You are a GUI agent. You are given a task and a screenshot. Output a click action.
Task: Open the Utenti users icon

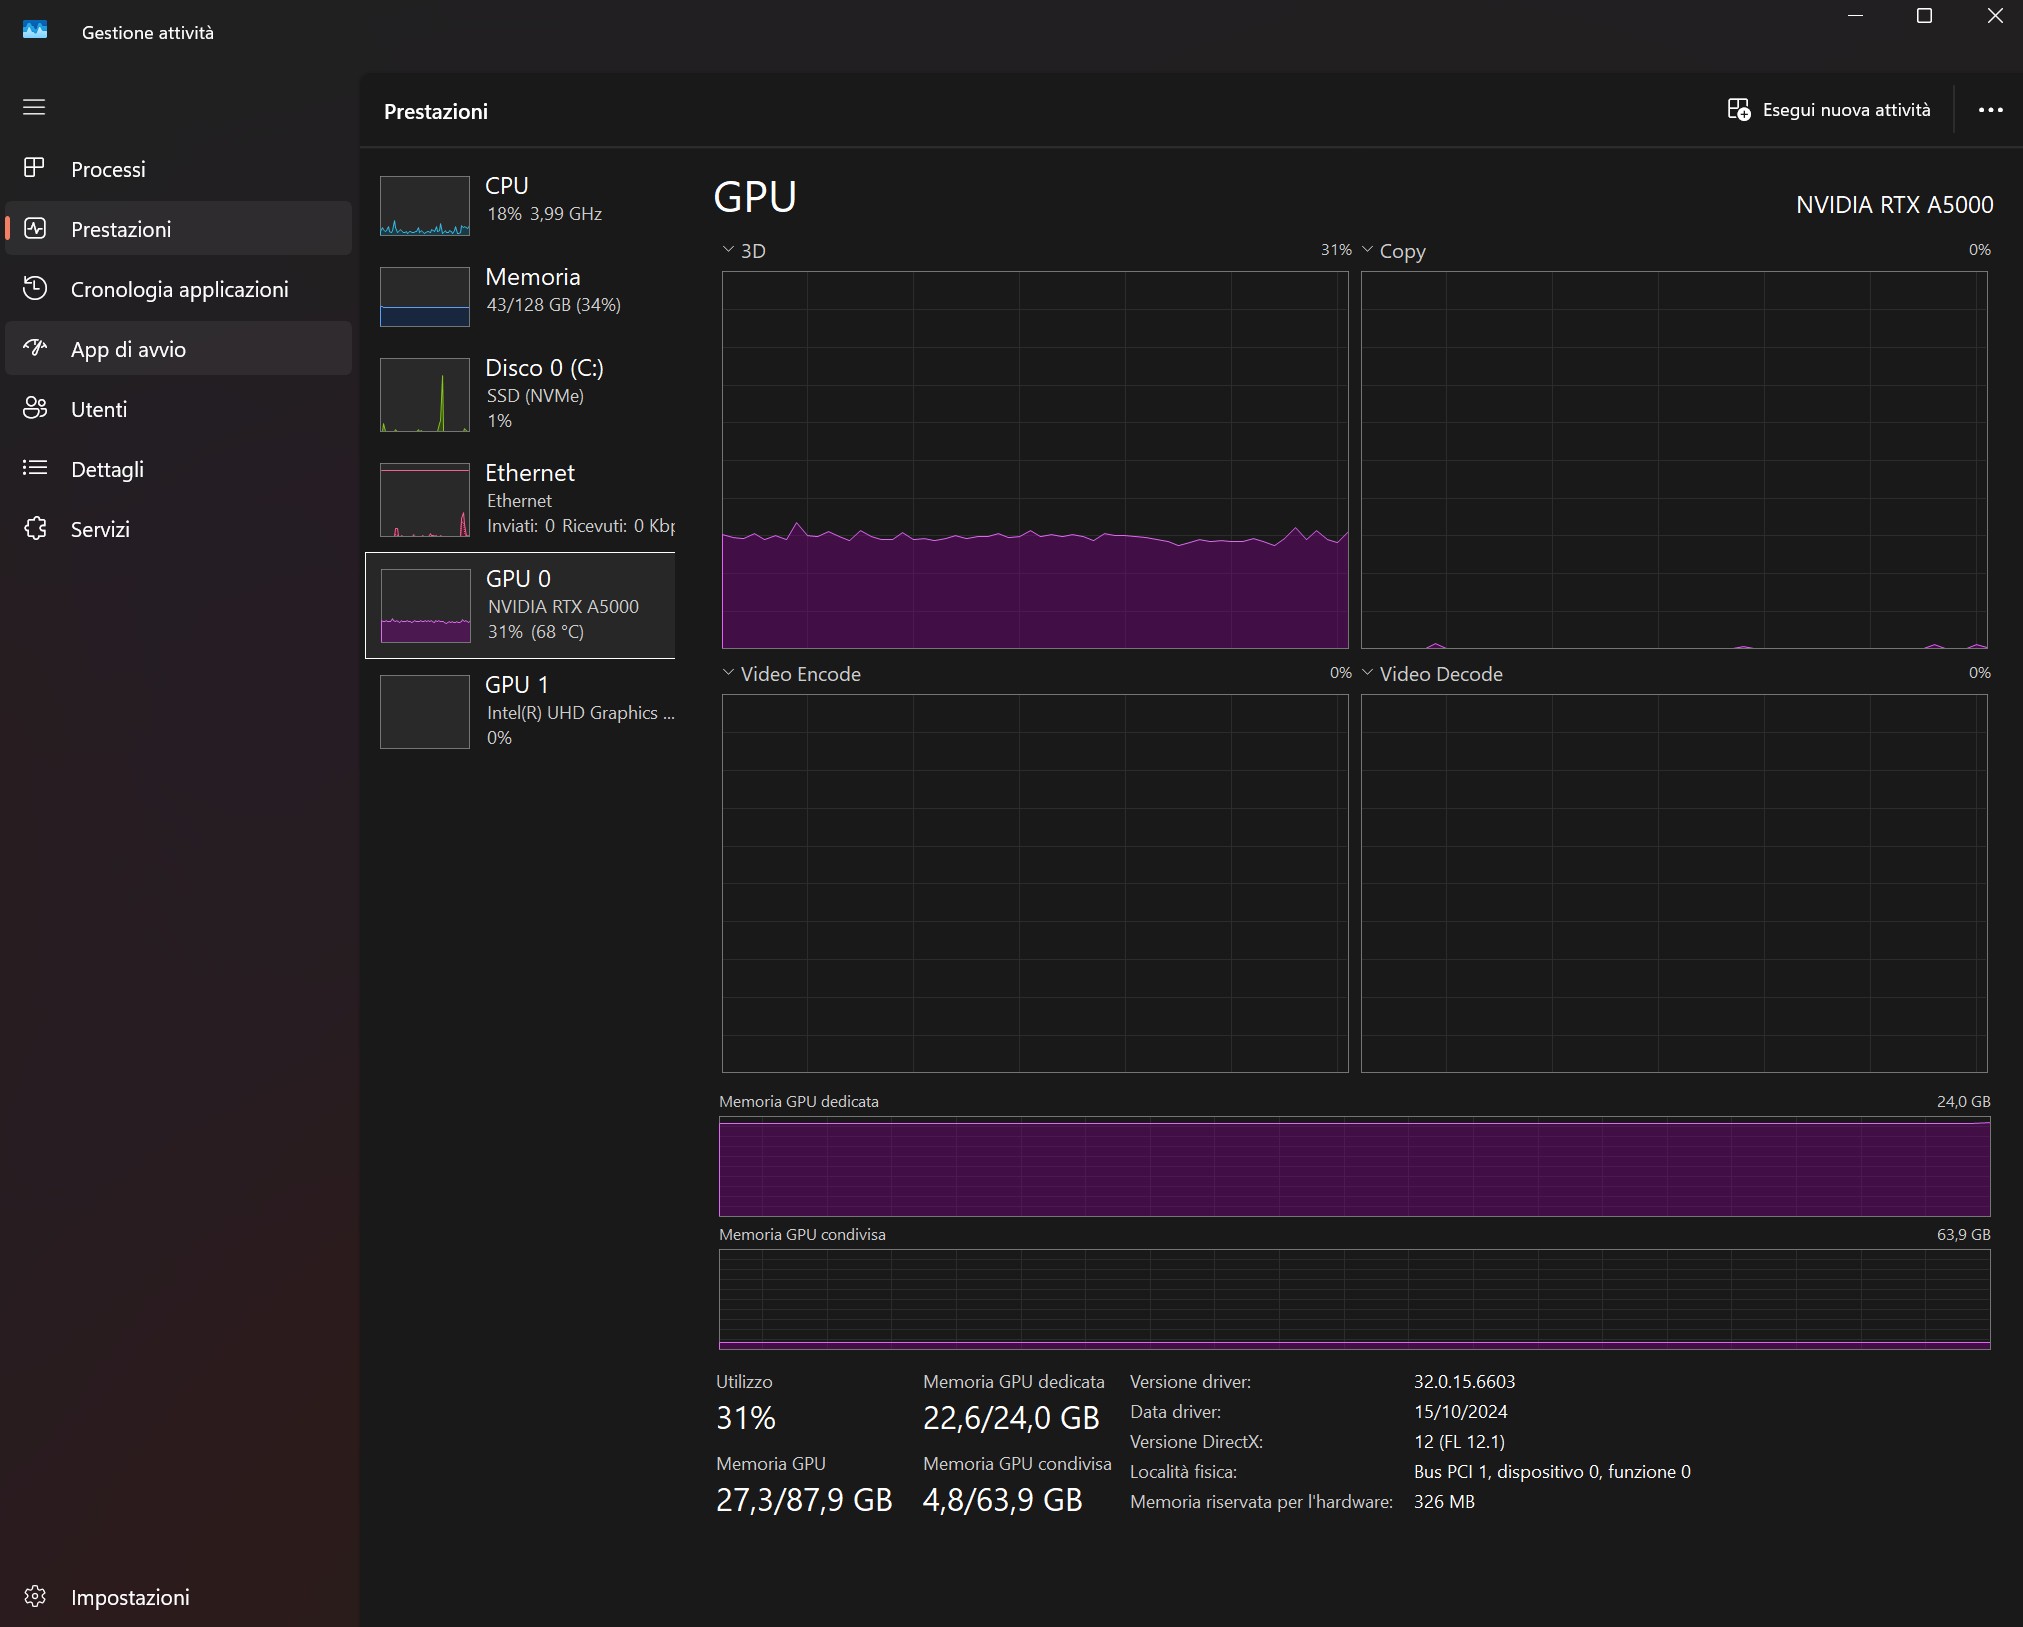click(35, 408)
